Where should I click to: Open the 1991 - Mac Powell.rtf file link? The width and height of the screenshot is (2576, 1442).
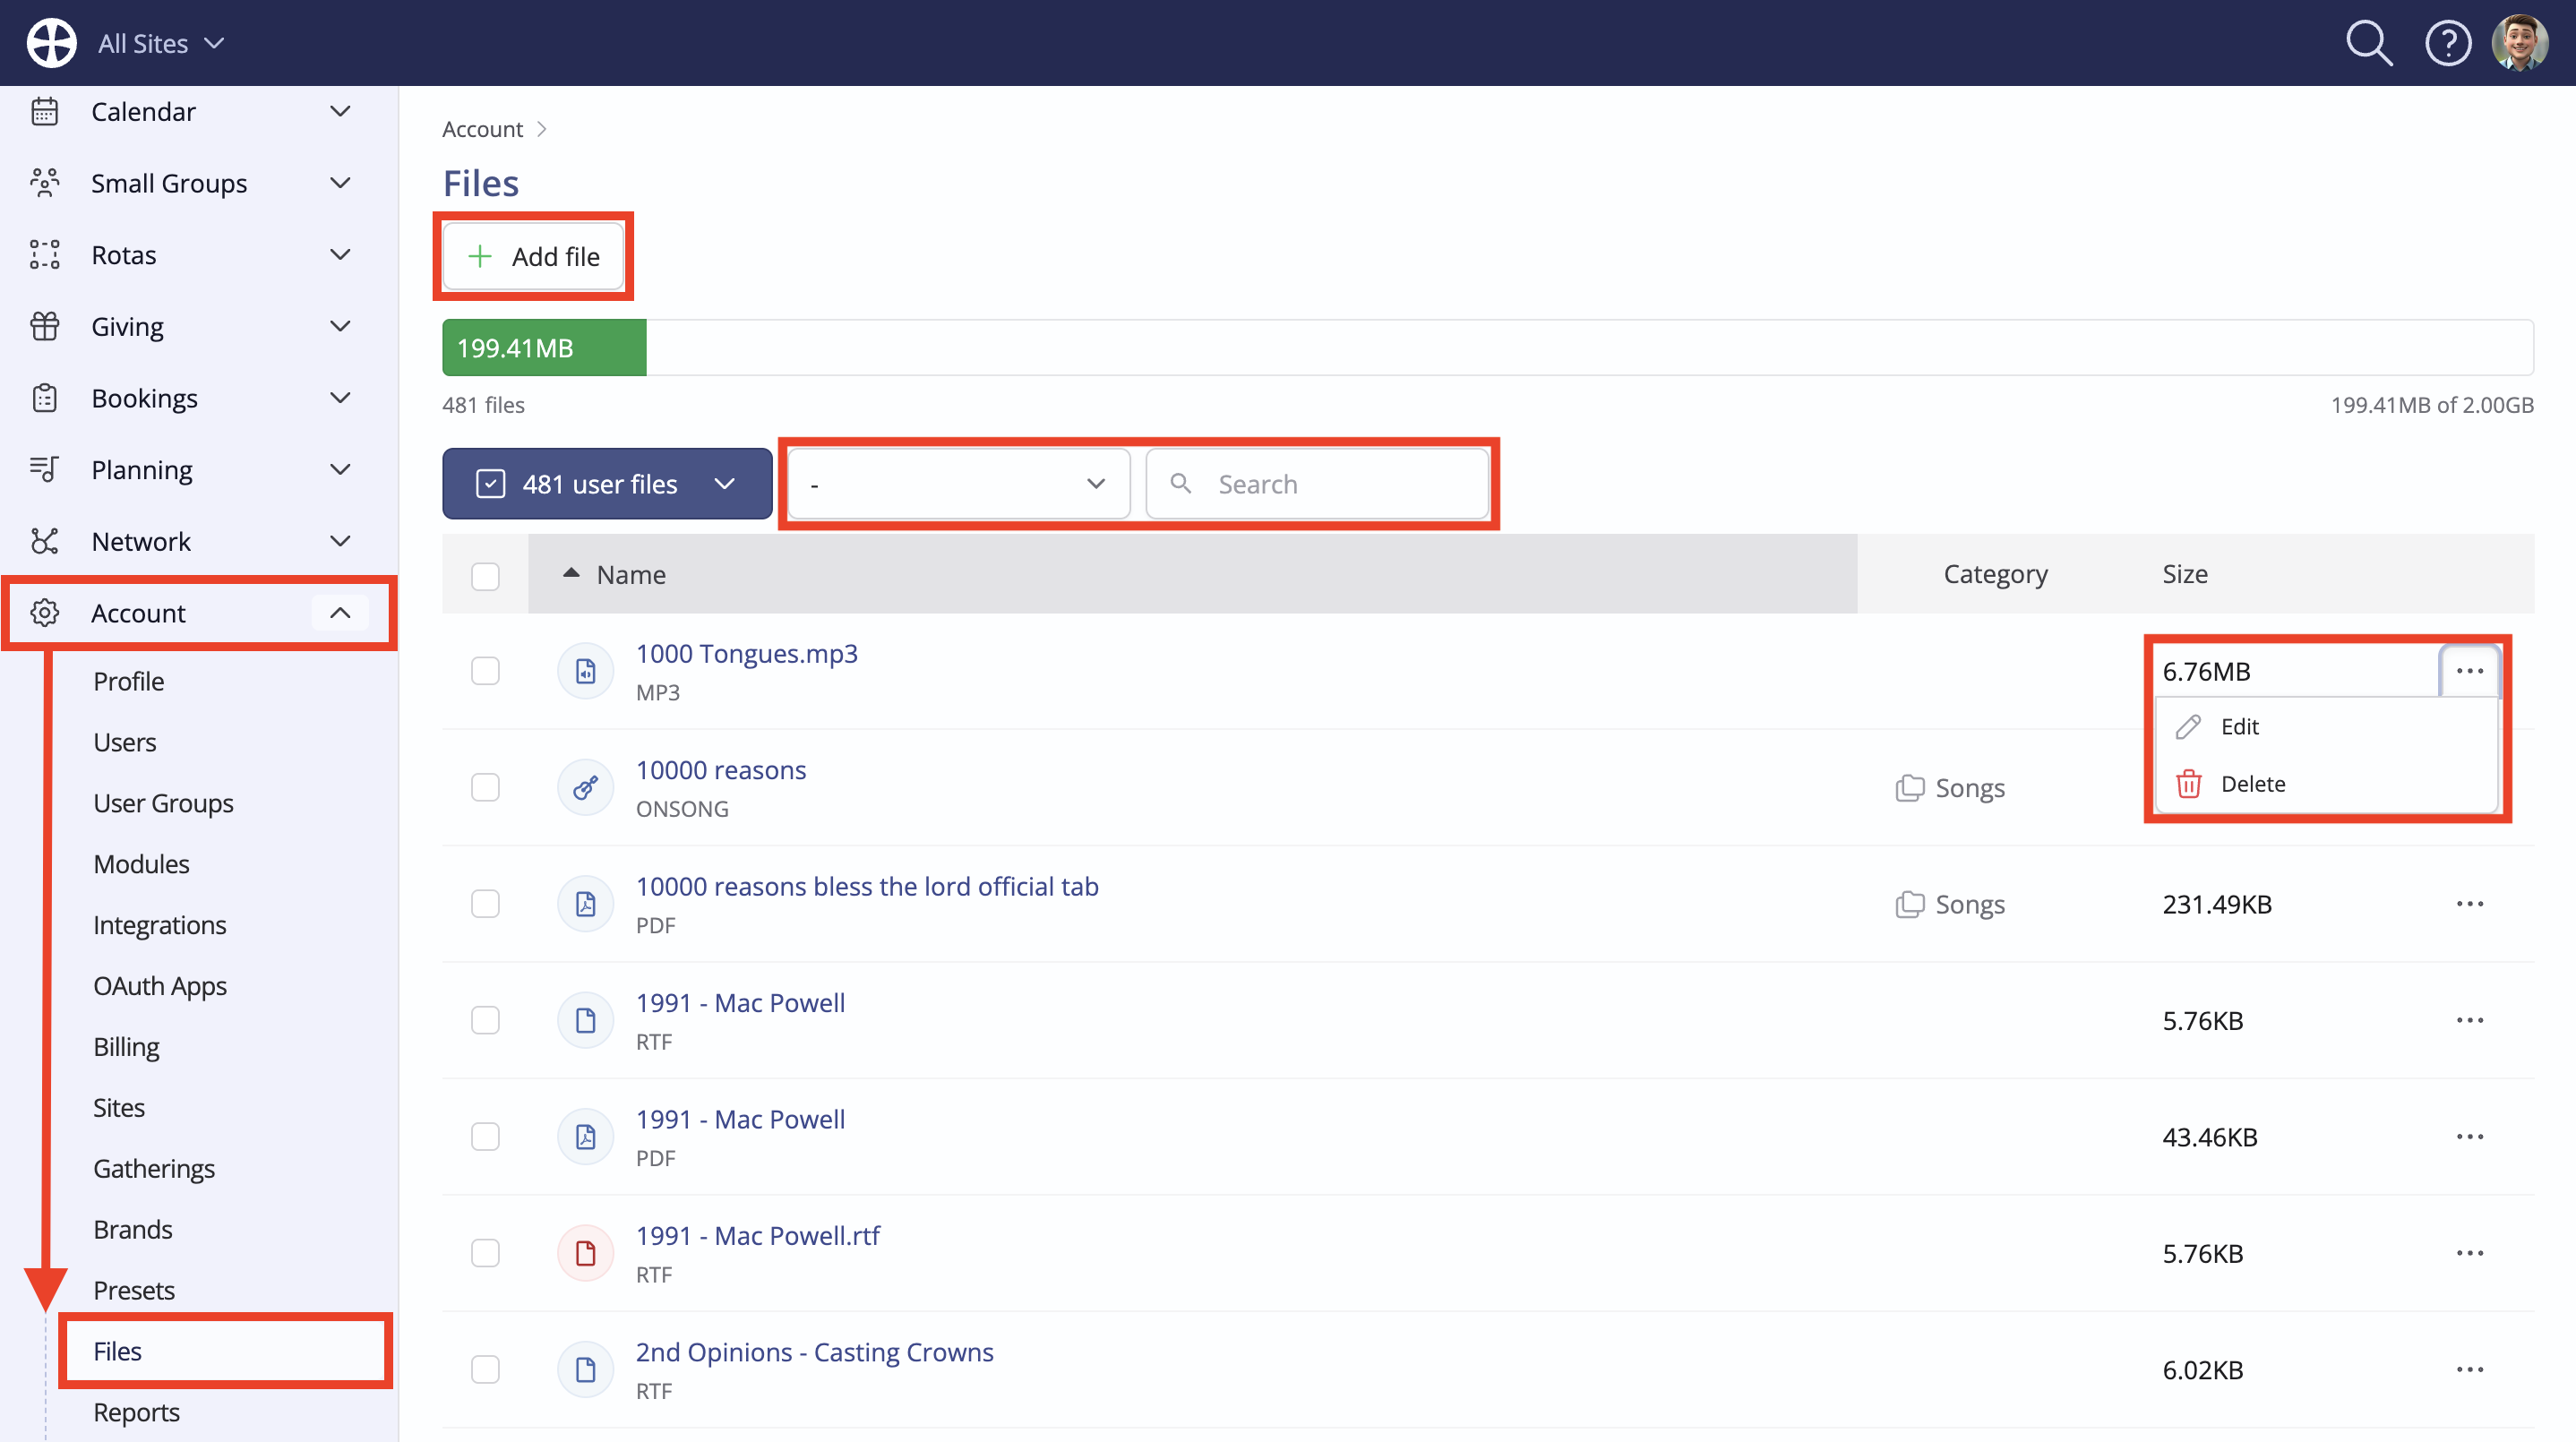[x=757, y=1236]
